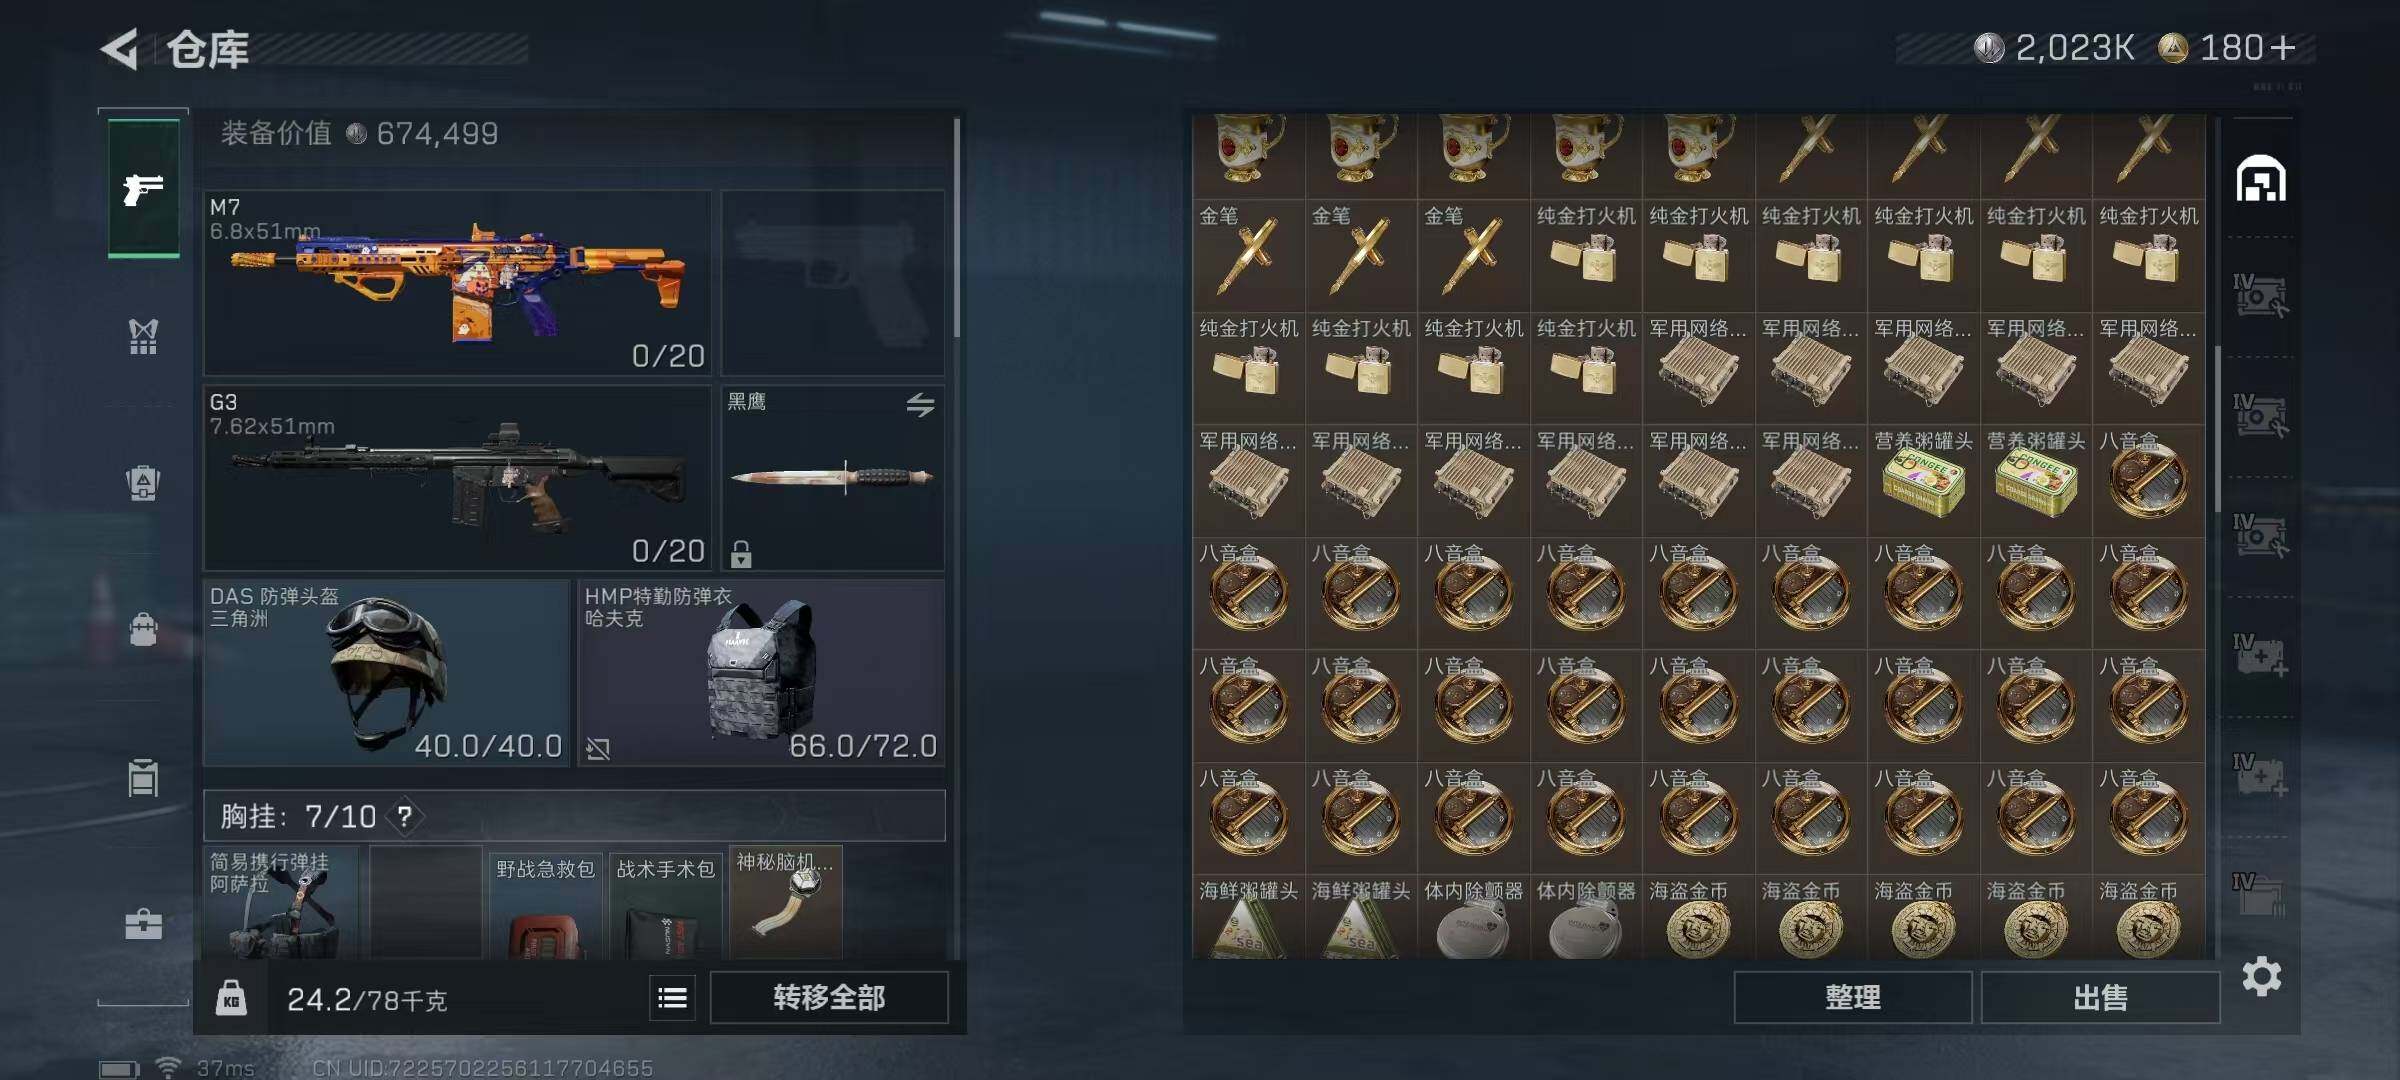Click the list view icon beside 转移全部
Viewport: 2400px width, 1080px height.
tap(672, 997)
